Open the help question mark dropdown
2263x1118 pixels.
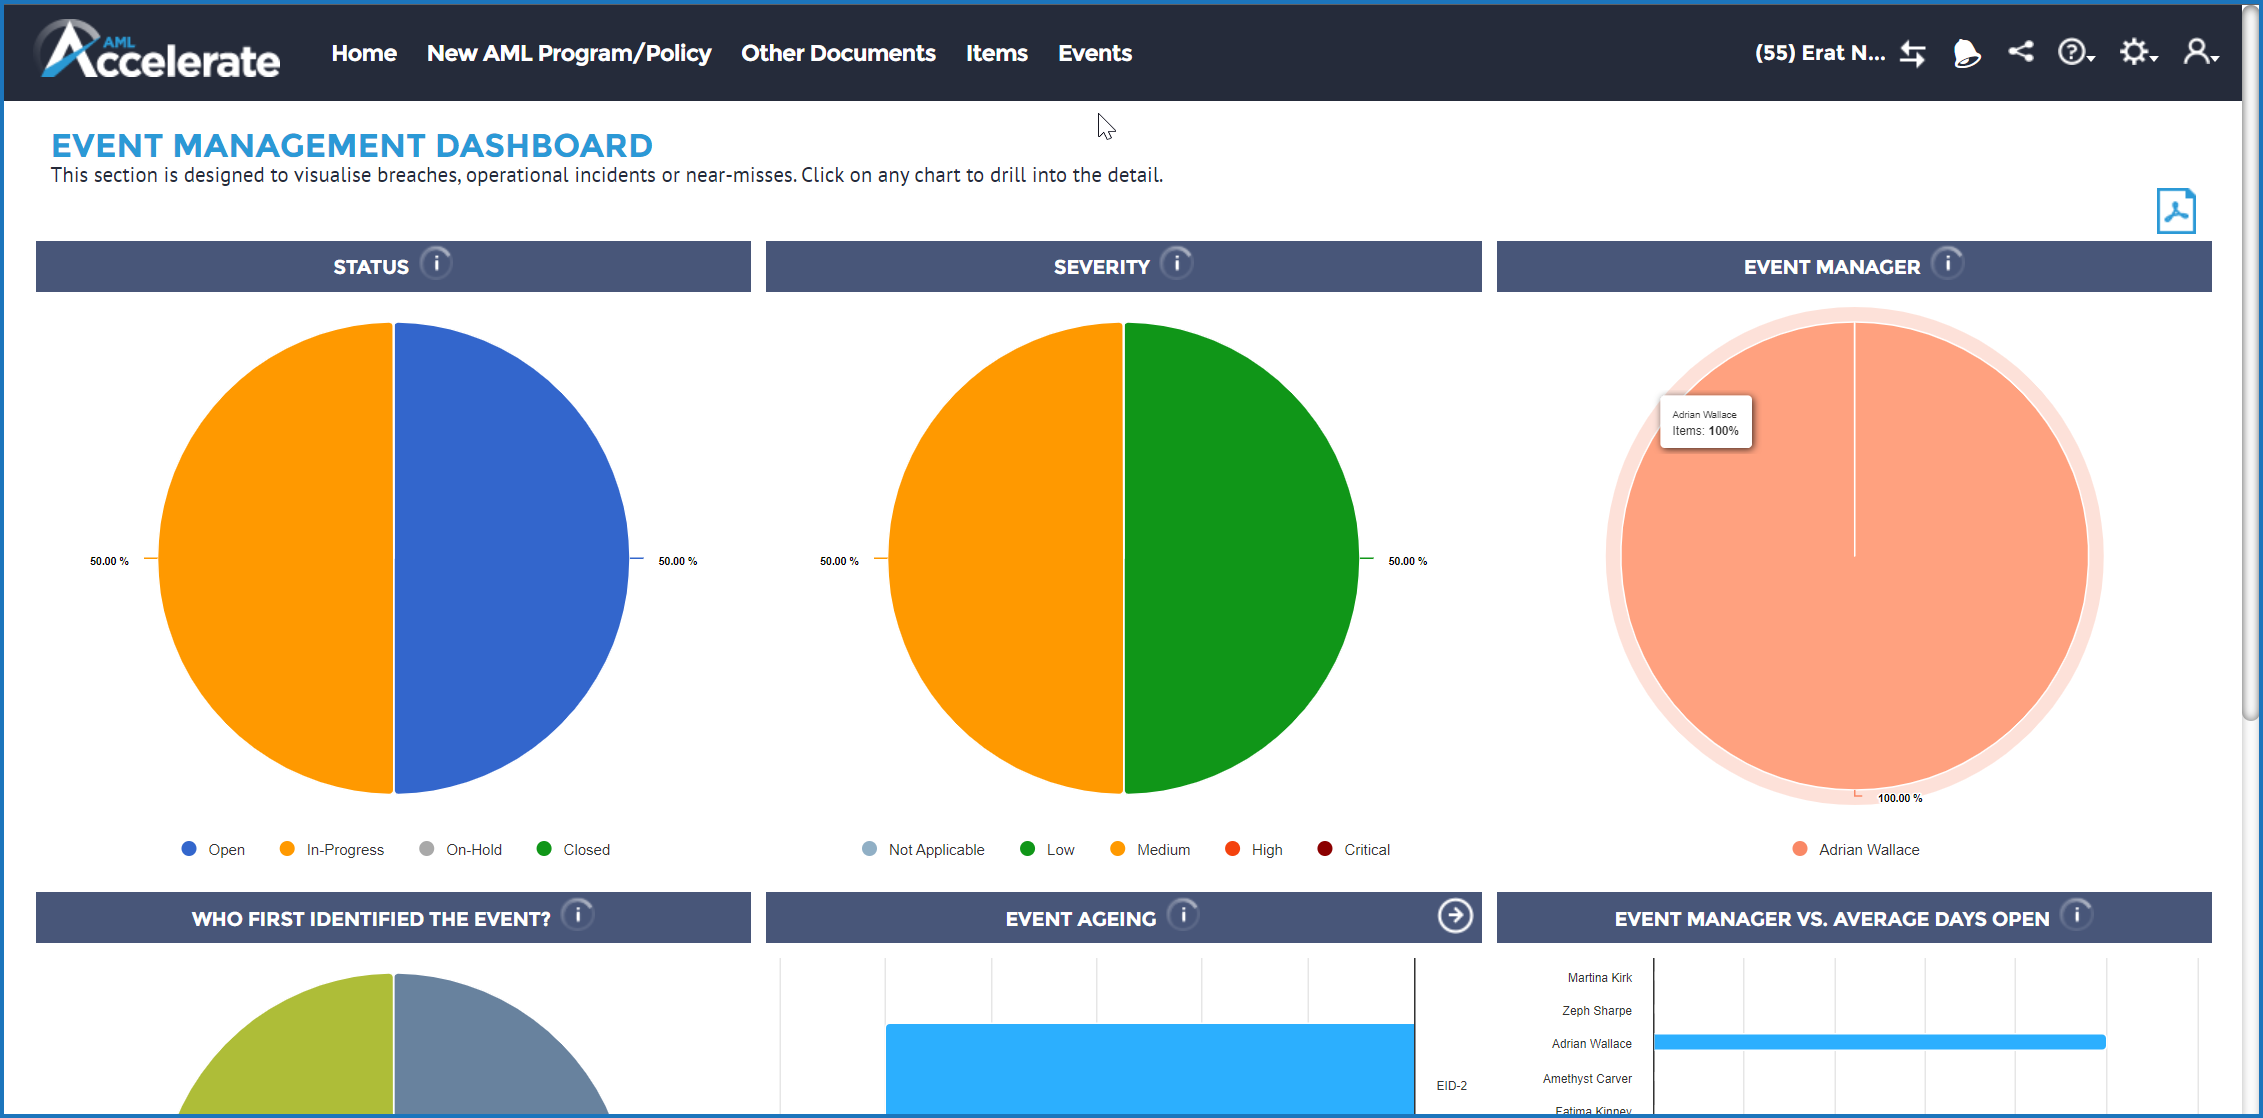click(x=2076, y=52)
